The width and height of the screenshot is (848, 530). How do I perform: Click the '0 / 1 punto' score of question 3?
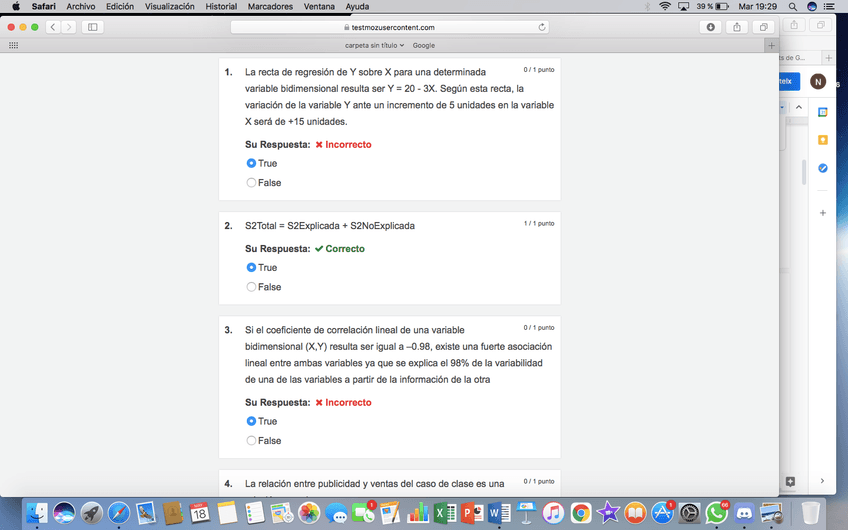point(539,328)
